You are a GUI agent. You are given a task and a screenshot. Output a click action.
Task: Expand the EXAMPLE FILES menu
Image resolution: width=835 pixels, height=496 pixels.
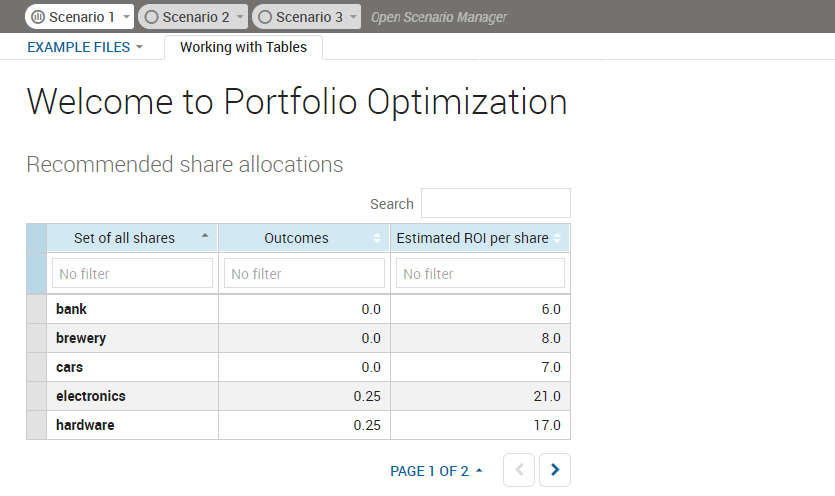(x=85, y=47)
